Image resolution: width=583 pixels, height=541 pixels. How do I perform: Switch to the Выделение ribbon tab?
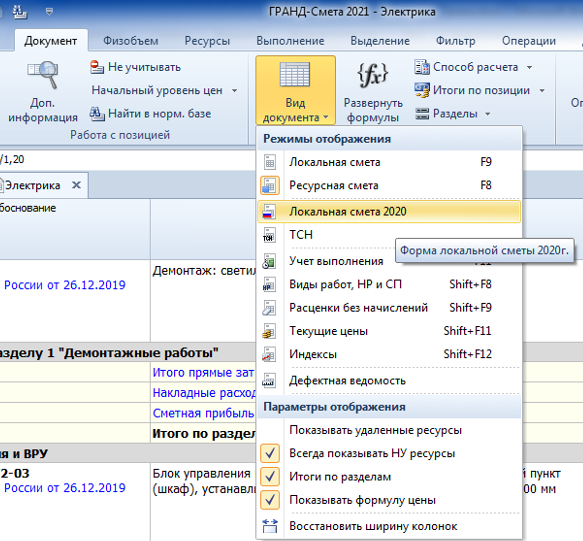coord(380,41)
